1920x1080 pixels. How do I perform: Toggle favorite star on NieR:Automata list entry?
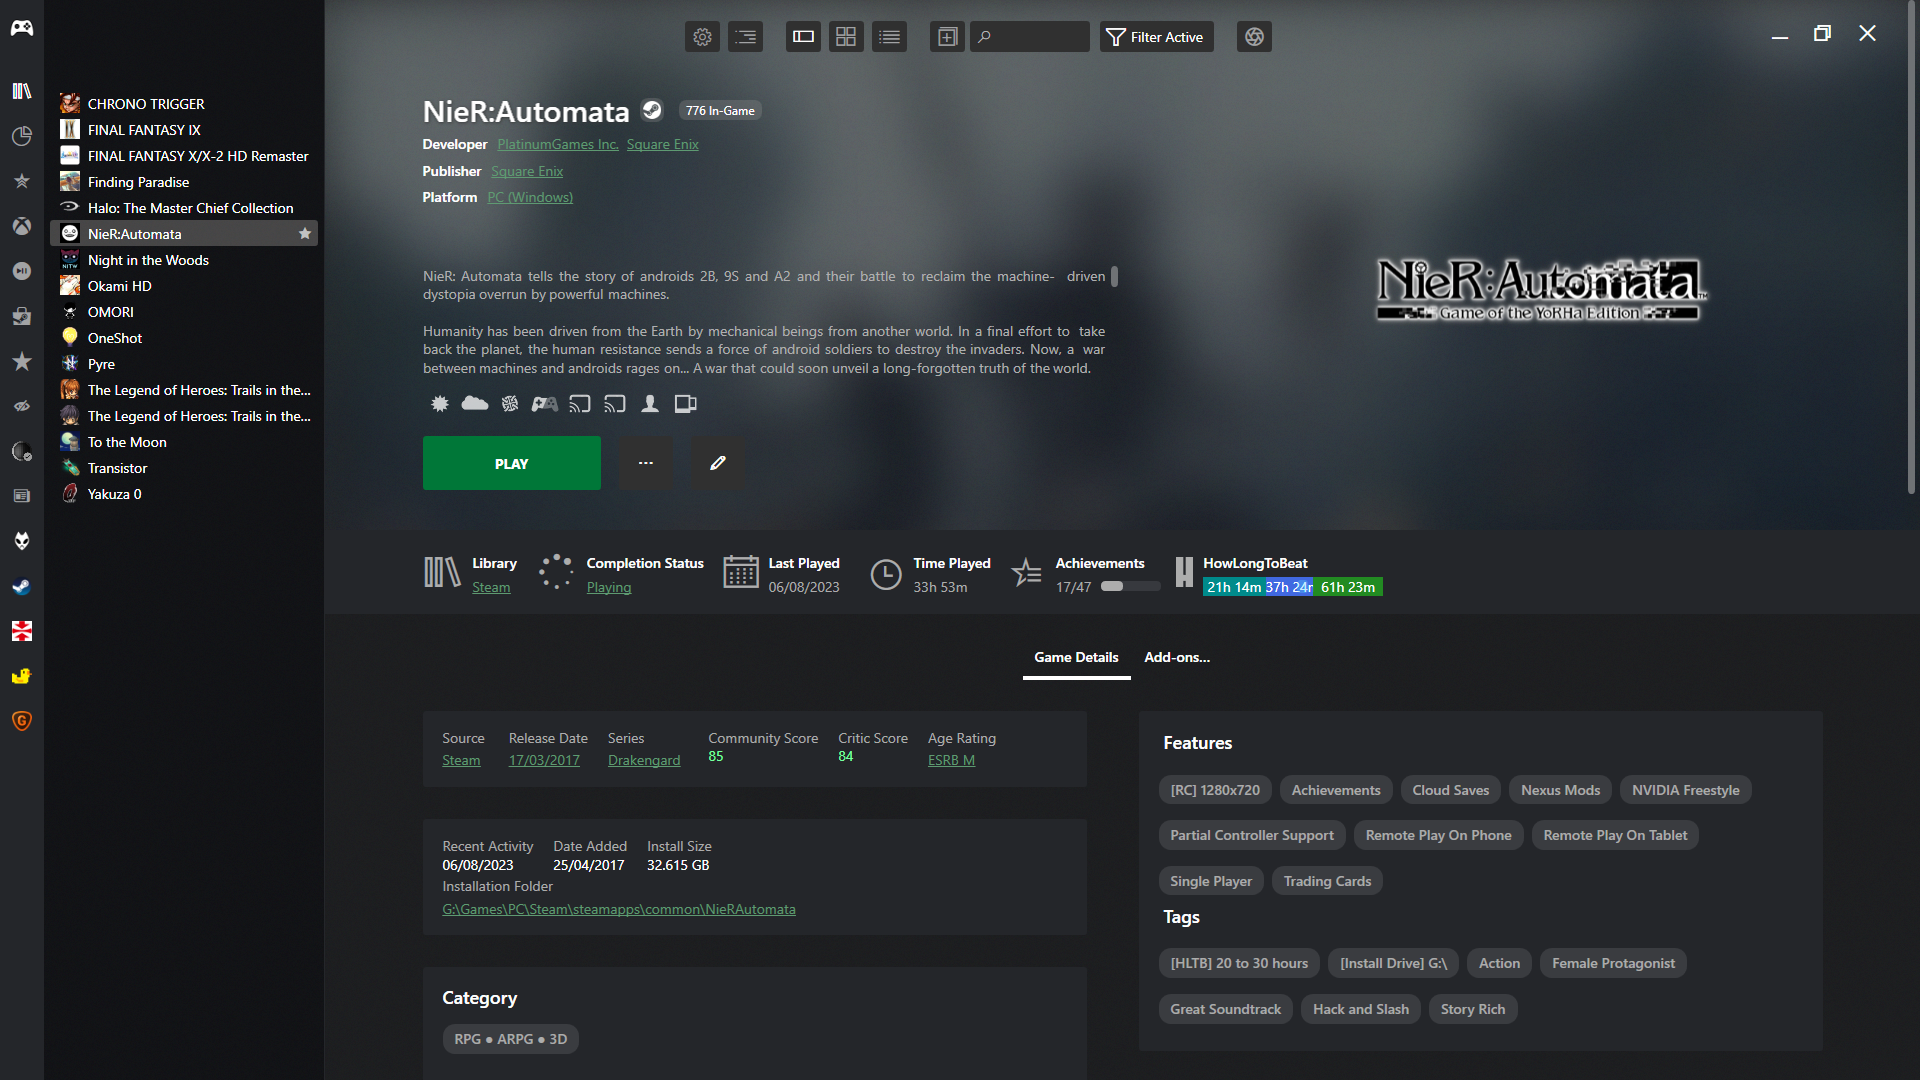coord(305,234)
